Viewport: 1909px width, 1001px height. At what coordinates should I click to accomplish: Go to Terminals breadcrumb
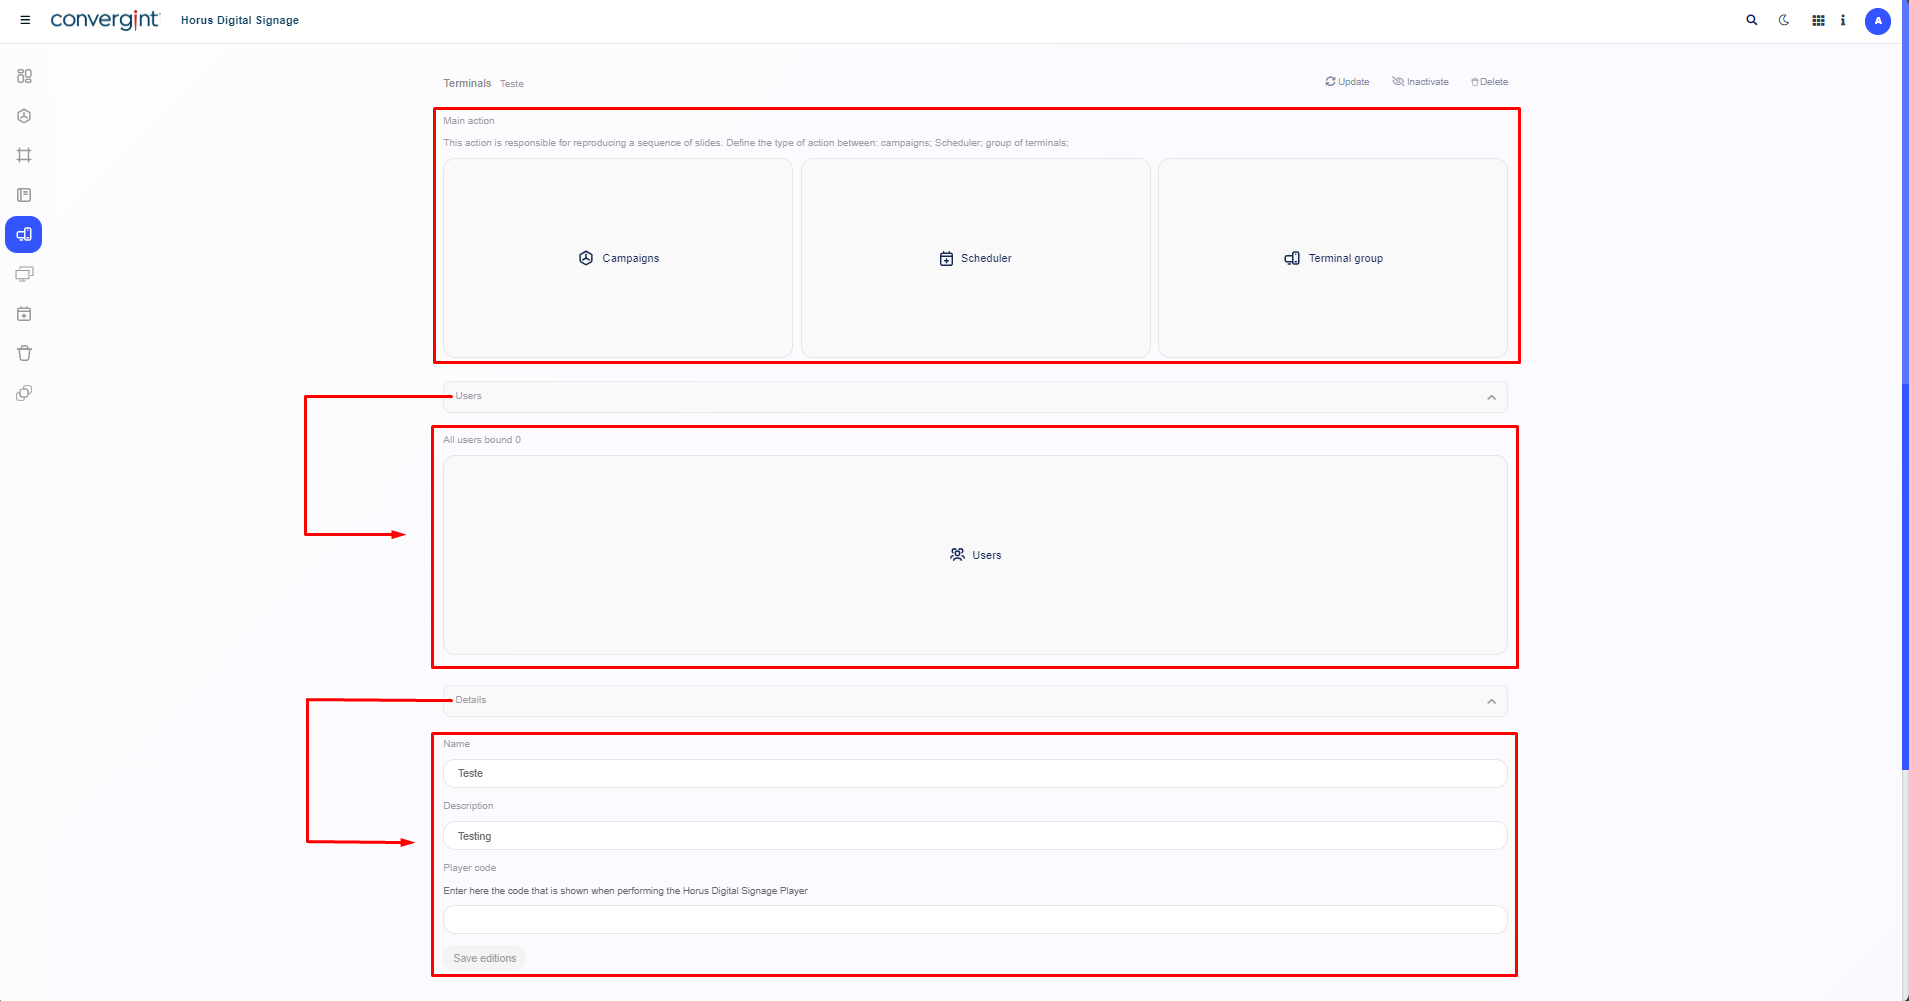(x=467, y=83)
